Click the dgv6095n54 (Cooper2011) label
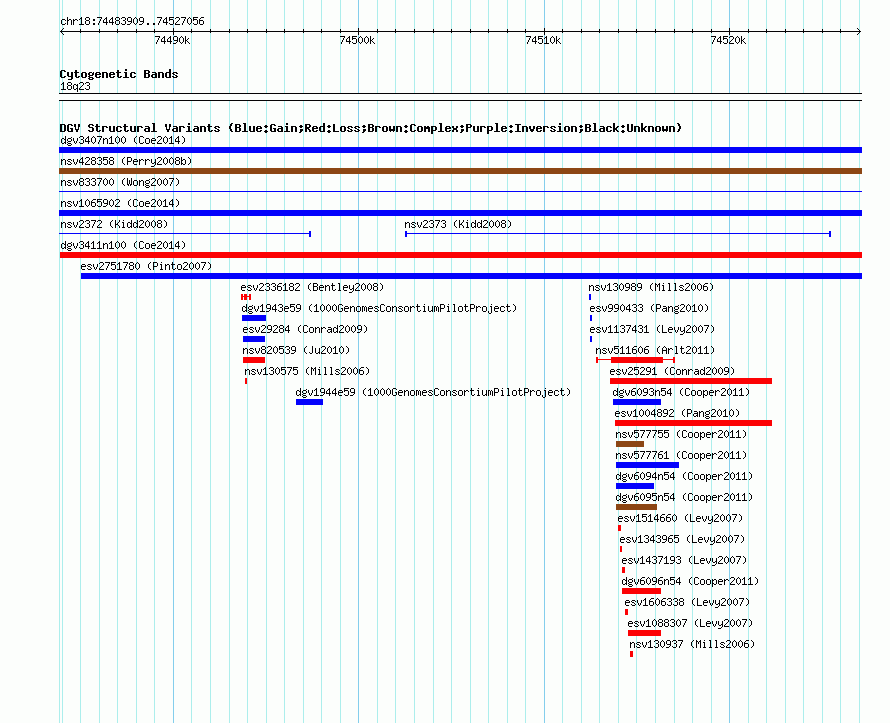This screenshot has height=723, width=890. (684, 497)
